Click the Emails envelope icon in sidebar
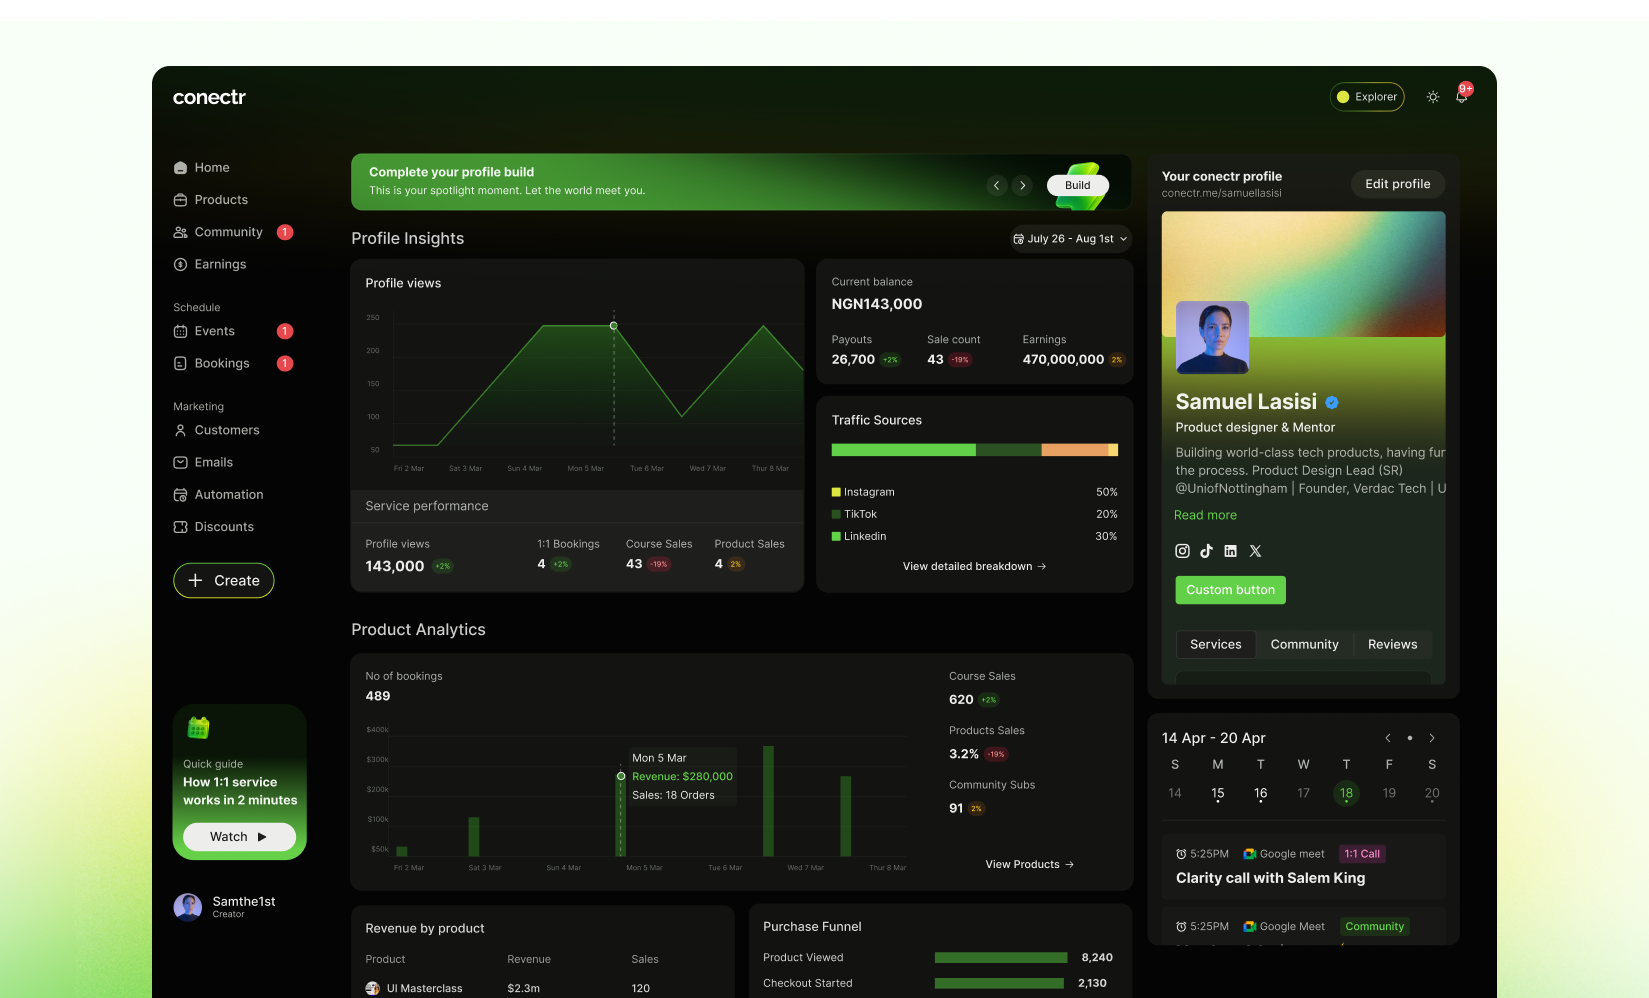 coord(180,462)
